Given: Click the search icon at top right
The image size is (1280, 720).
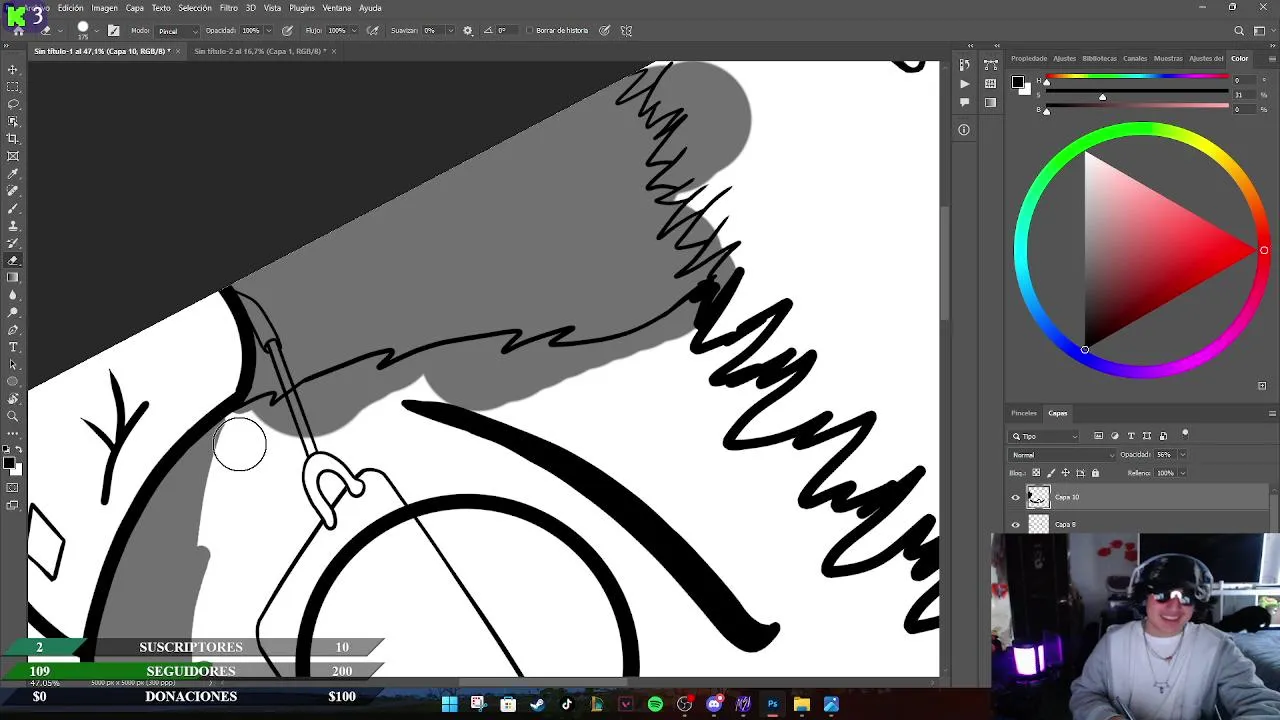Looking at the screenshot, I should (x=1239, y=30).
